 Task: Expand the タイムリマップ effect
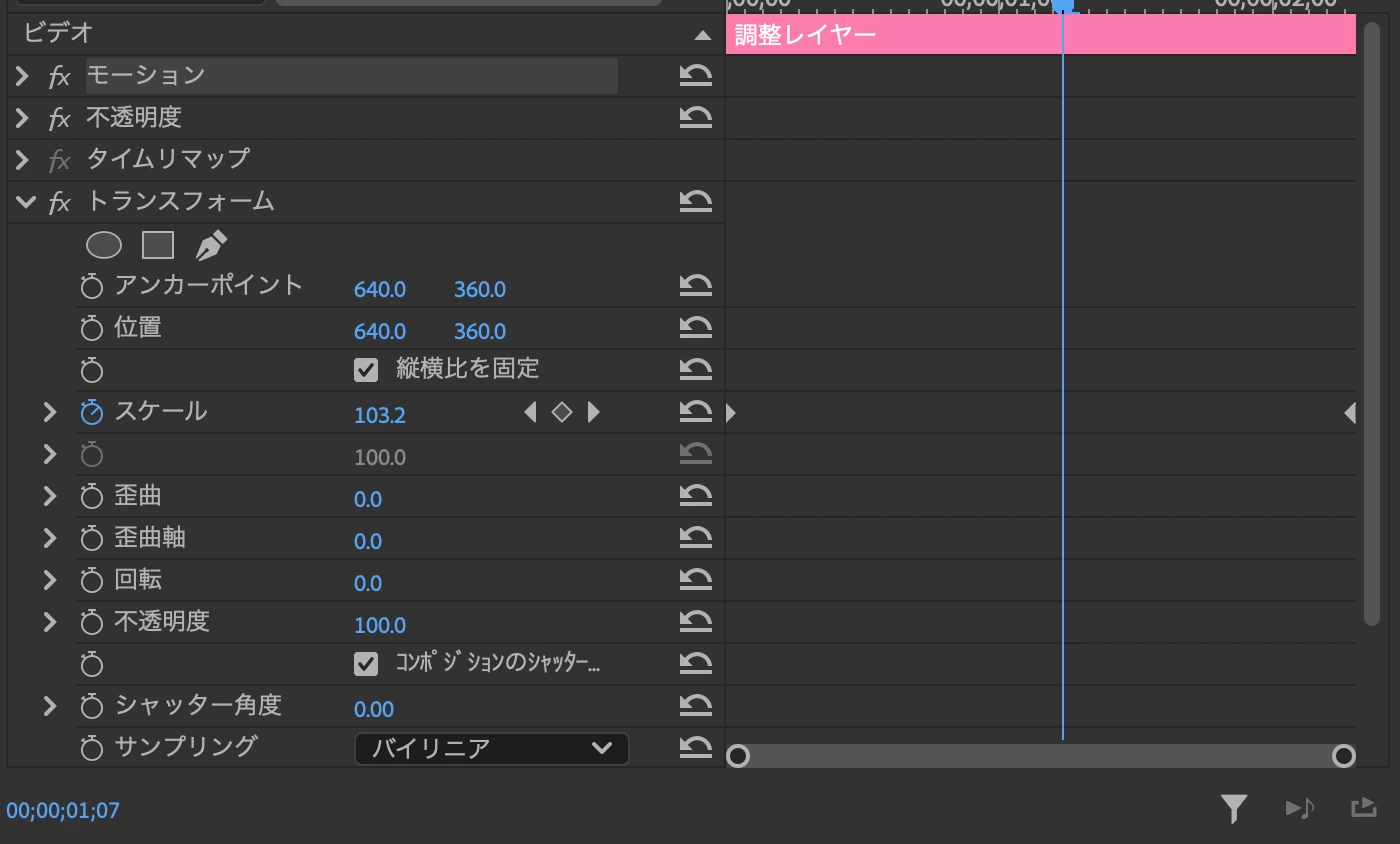point(22,160)
